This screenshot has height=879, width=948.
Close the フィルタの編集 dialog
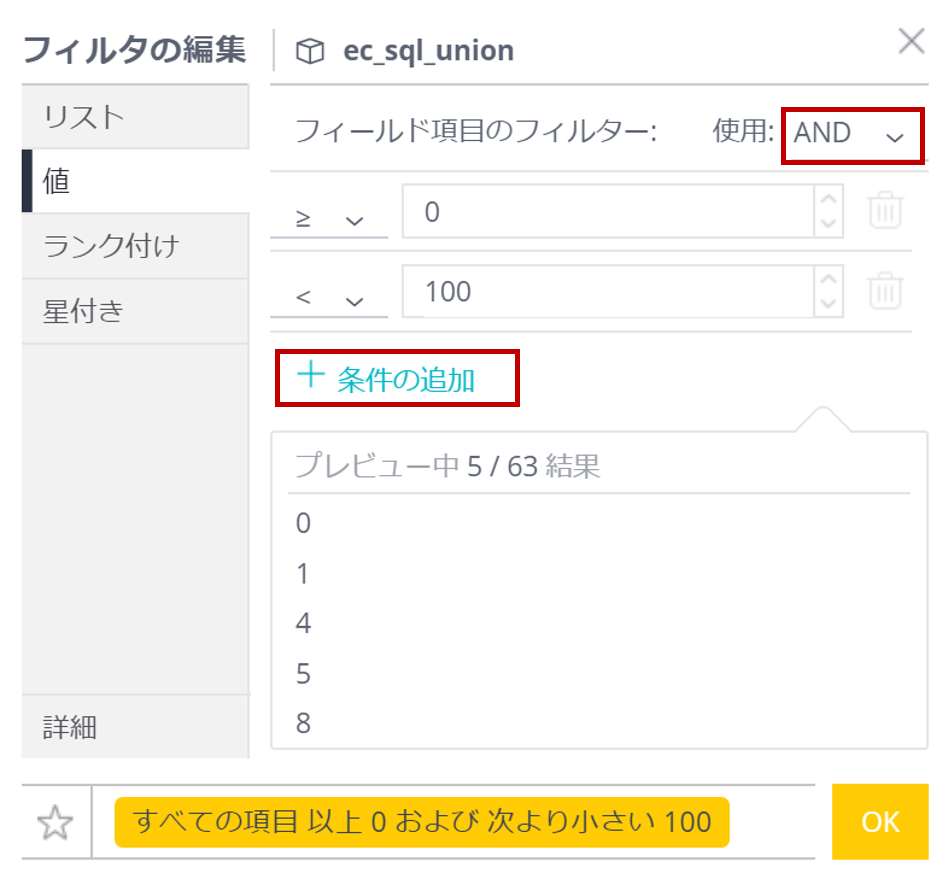pyautogui.click(x=911, y=41)
